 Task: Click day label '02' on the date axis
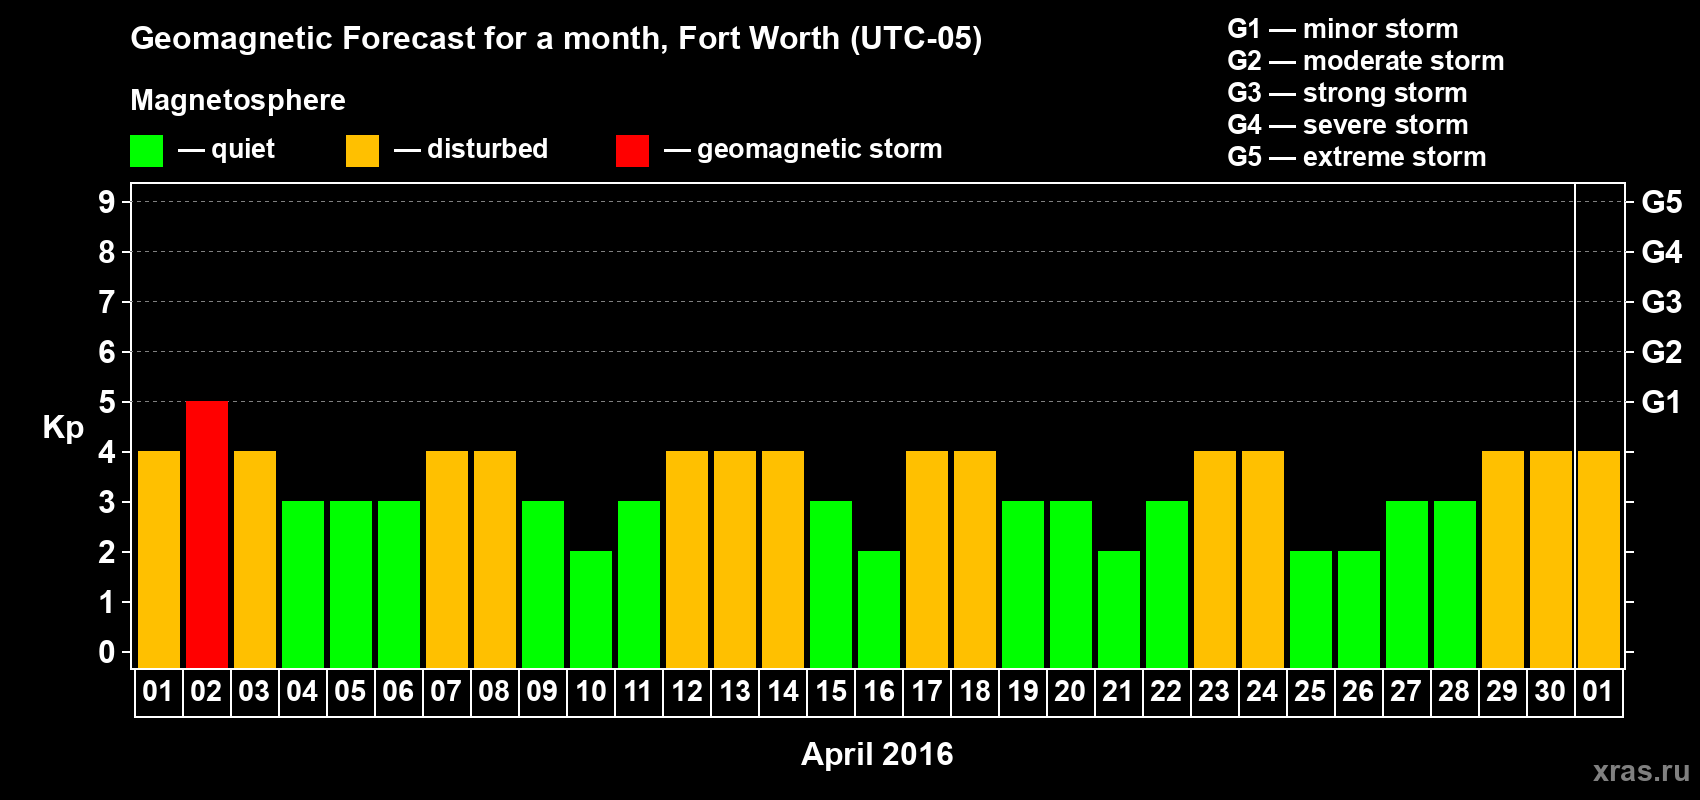(x=206, y=691)
